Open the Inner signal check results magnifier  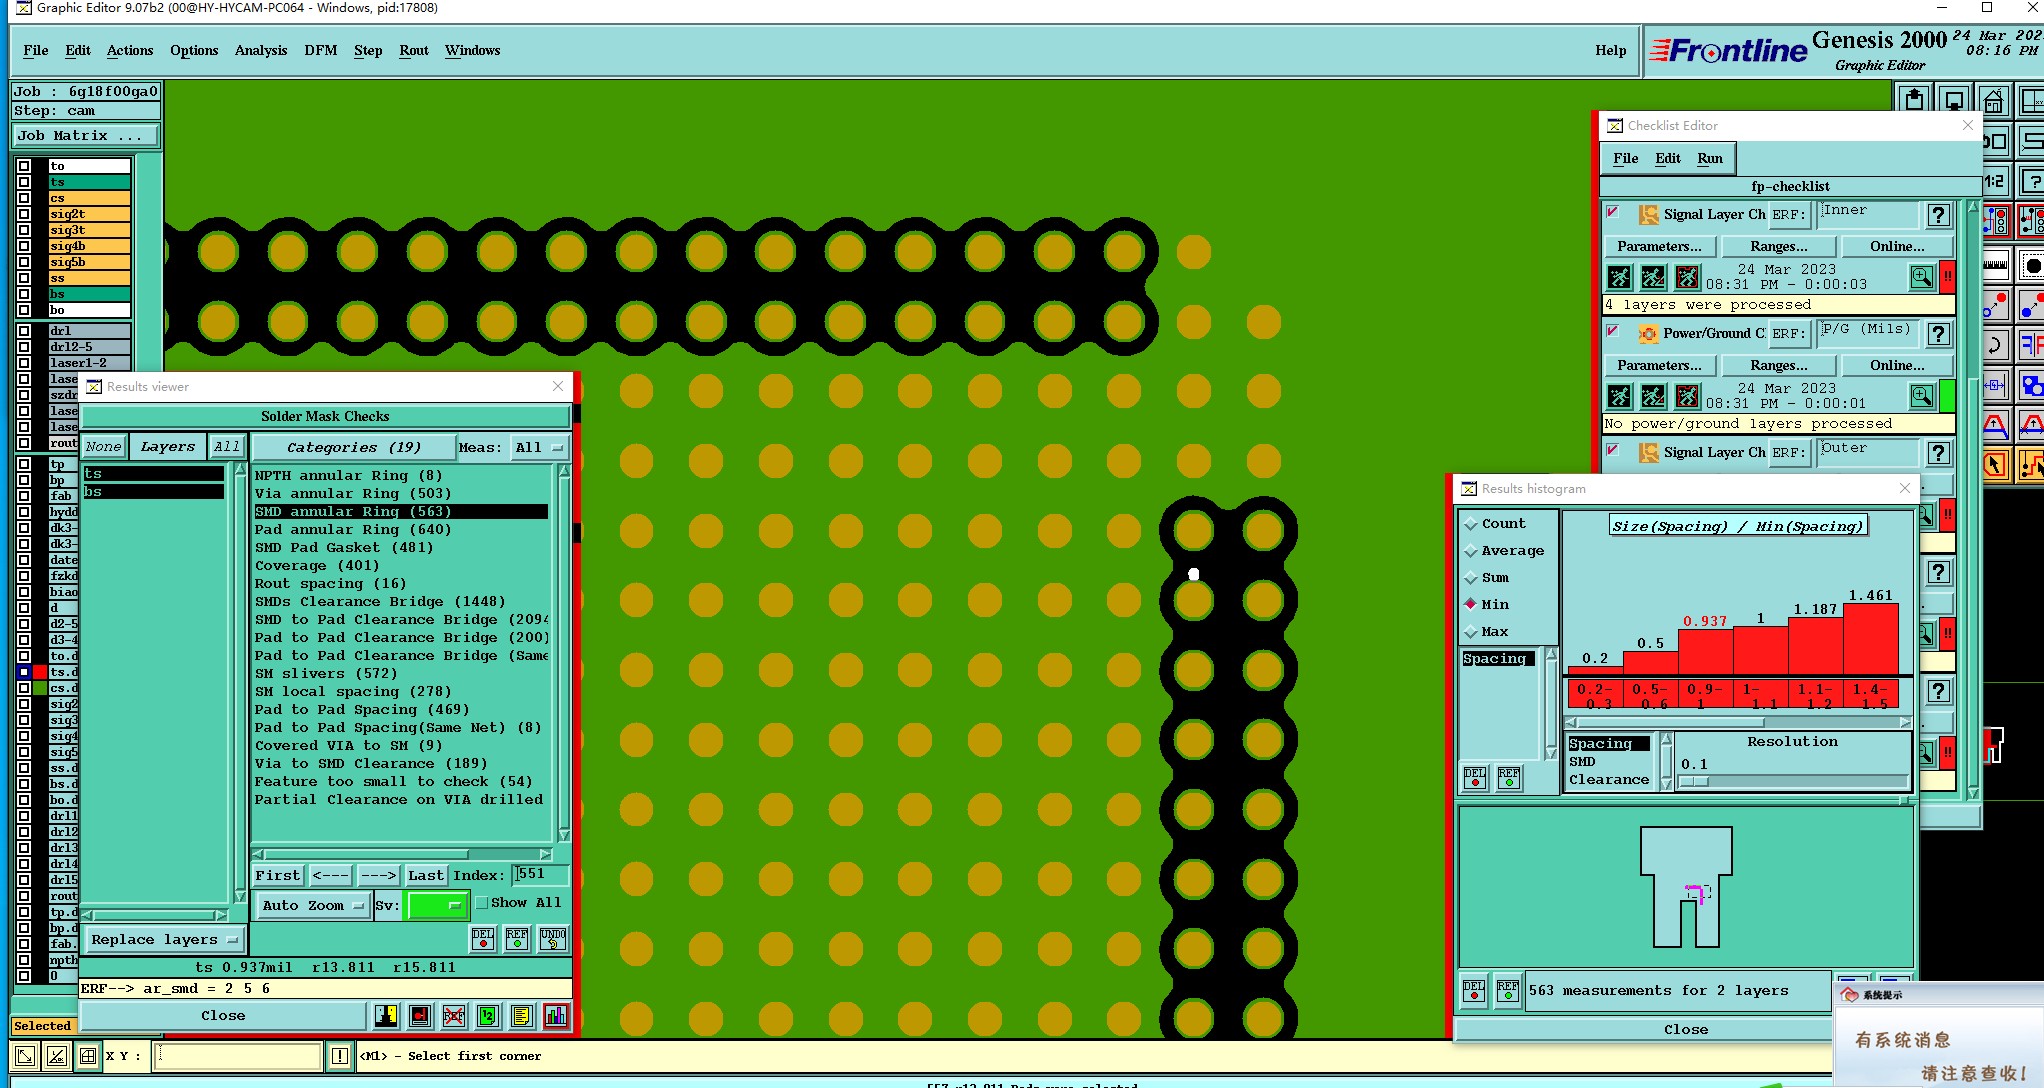(x=1921, y=277)
